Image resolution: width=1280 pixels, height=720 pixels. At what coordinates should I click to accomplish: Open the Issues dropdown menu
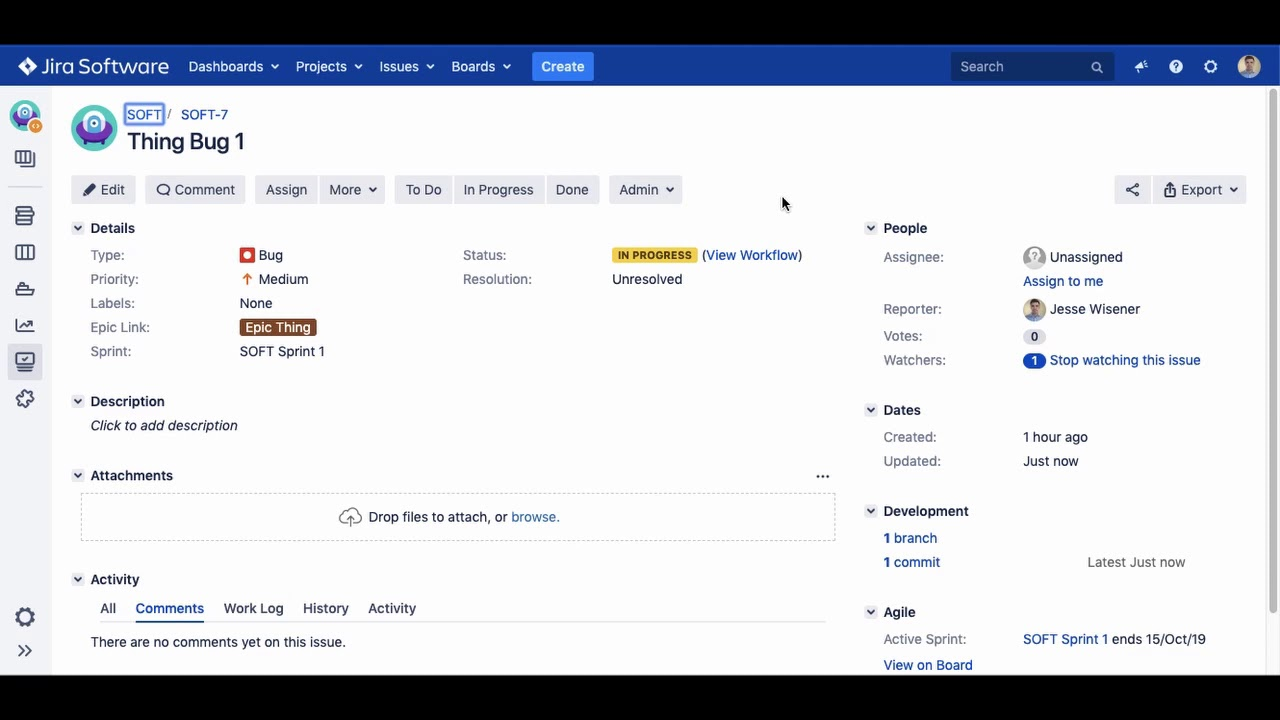click(x=407, y=67)
